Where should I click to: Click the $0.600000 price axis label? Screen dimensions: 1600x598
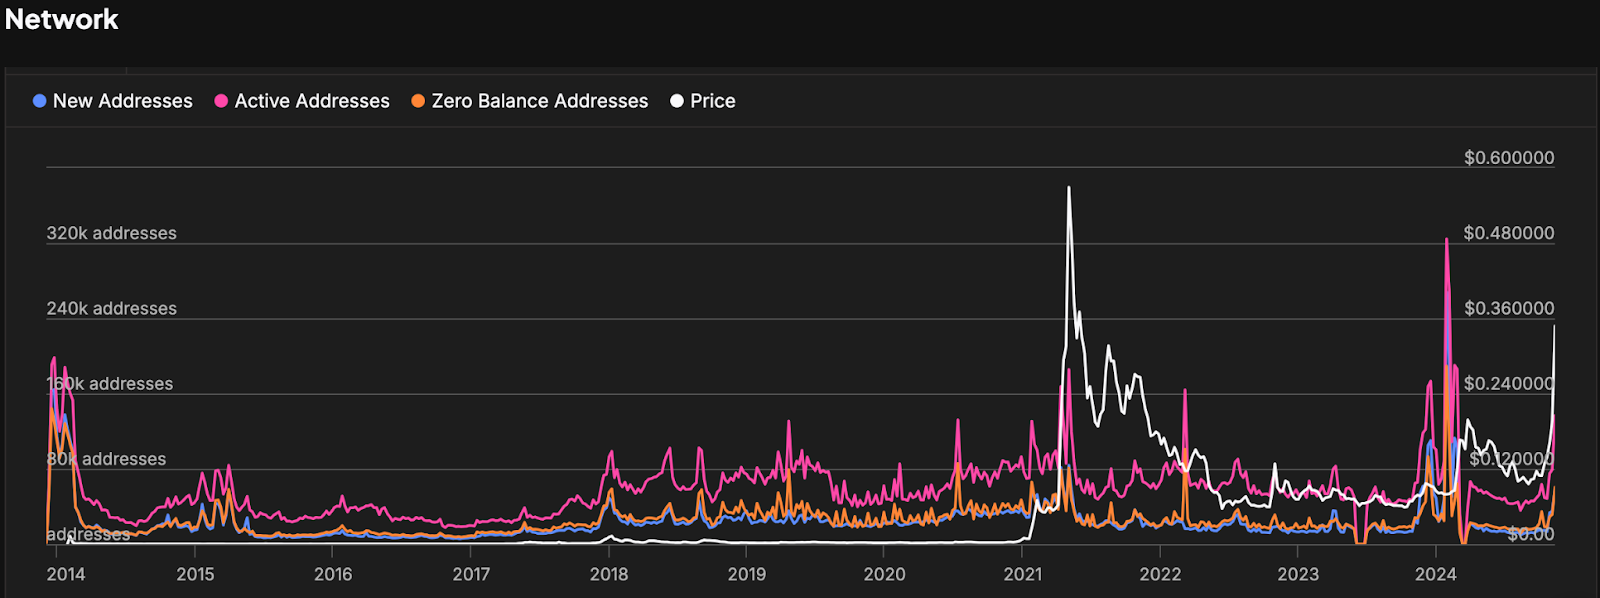1509,158
